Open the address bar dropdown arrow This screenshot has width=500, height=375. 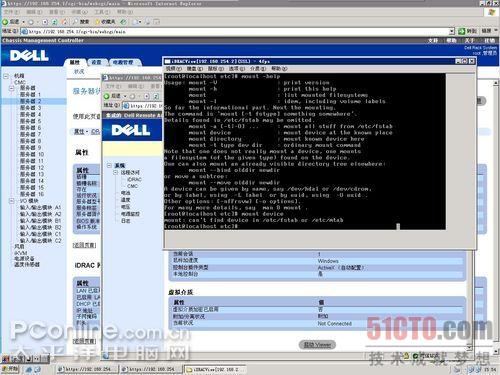pos(452,31)
